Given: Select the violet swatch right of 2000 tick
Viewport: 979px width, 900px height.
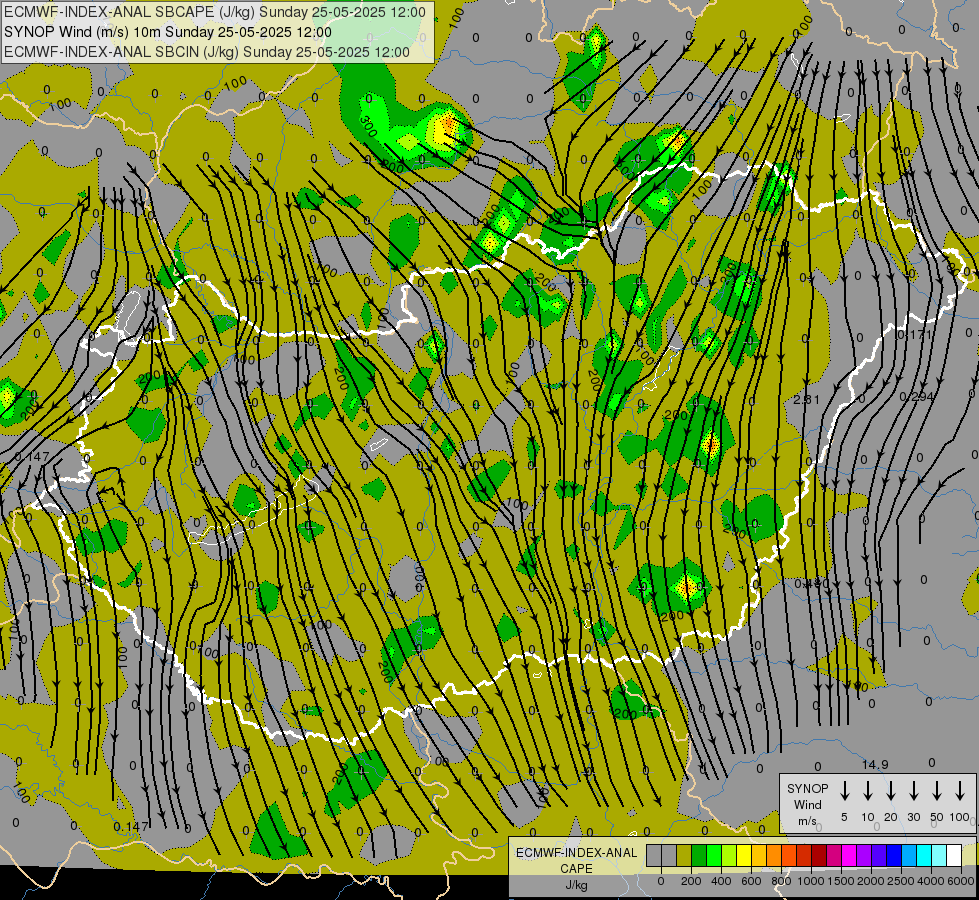Looking at the screenshot, I should pyautogui.click(x=879, y=855).
